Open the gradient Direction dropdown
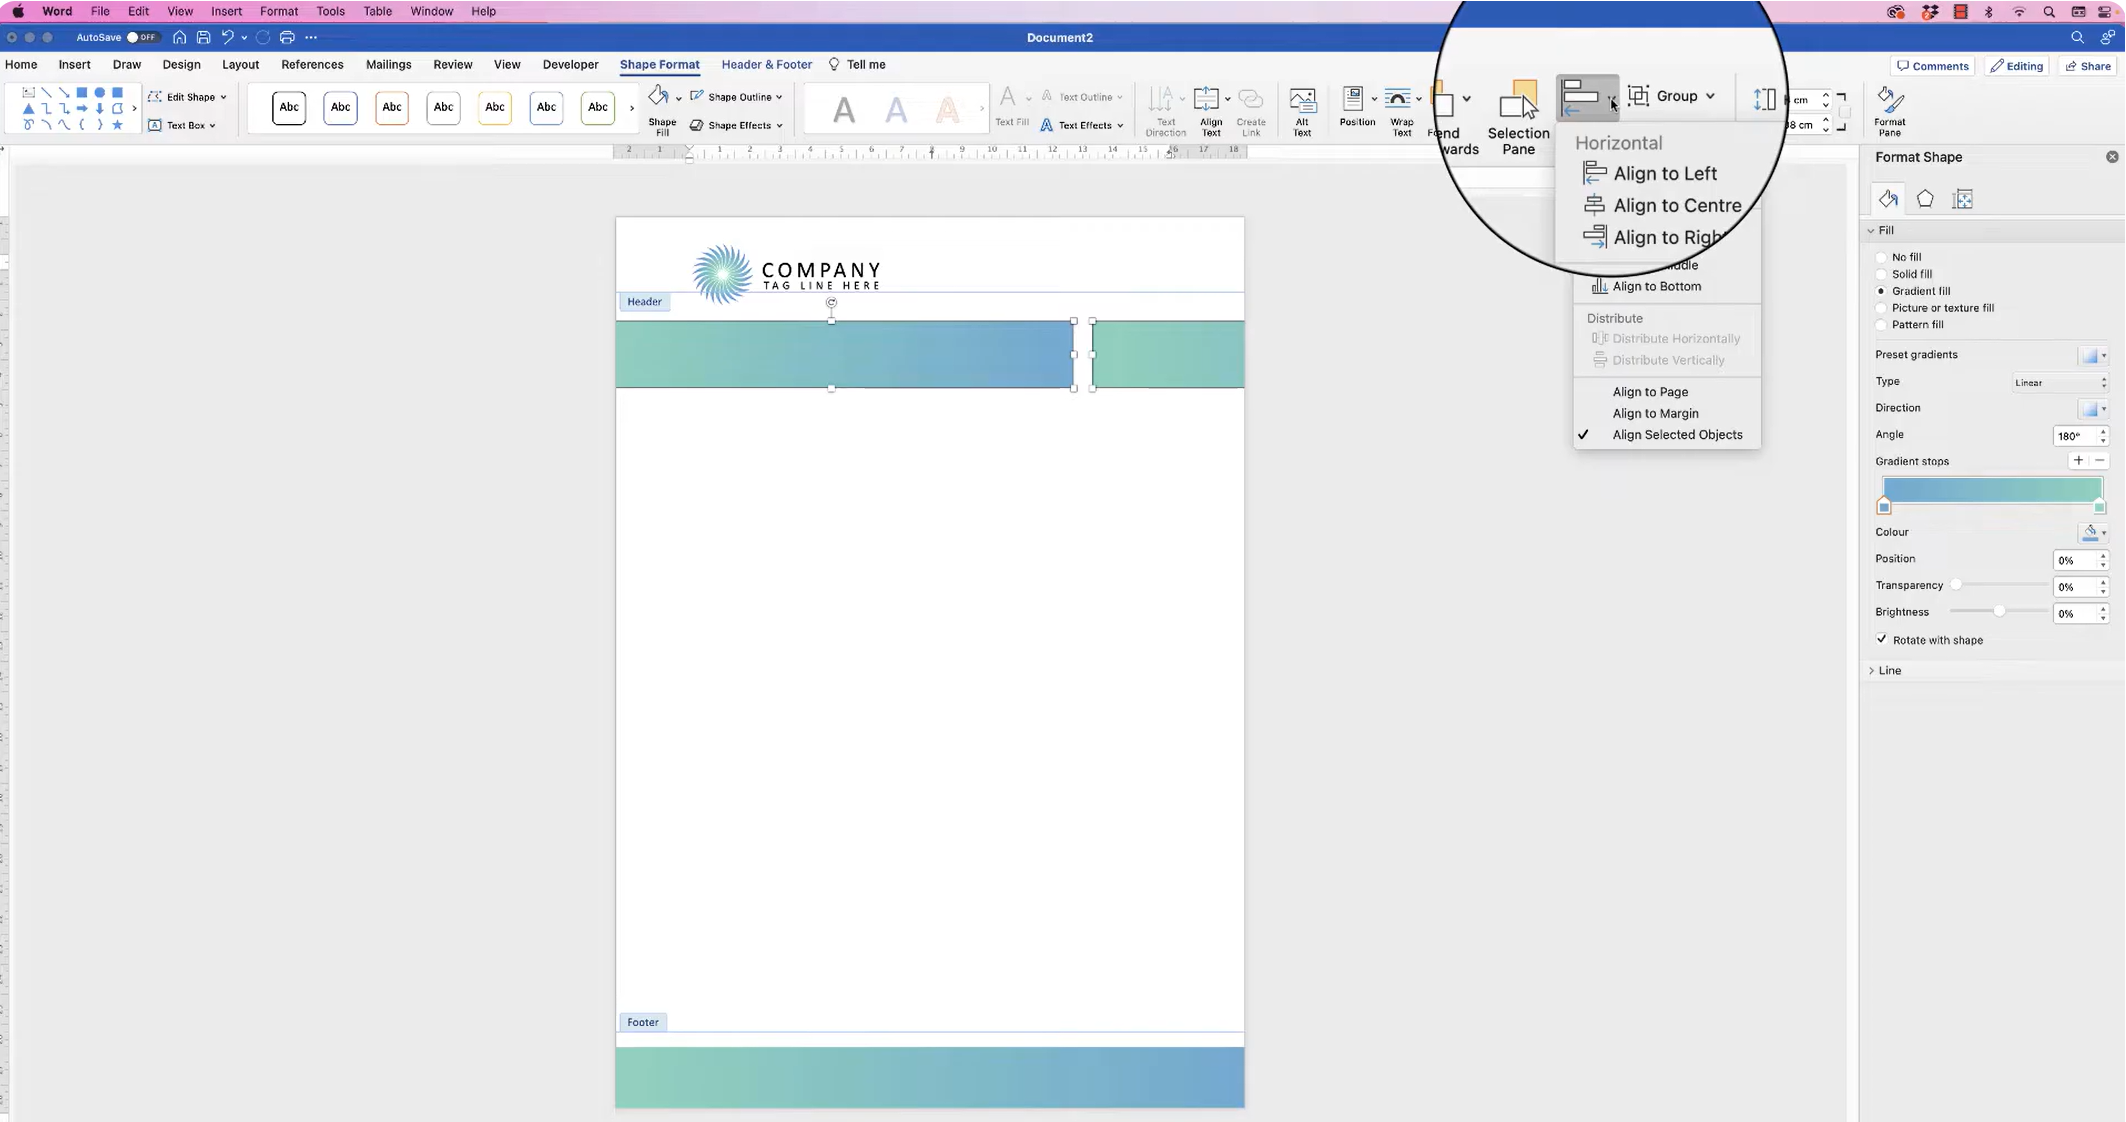 click(x=2093, y=408)
